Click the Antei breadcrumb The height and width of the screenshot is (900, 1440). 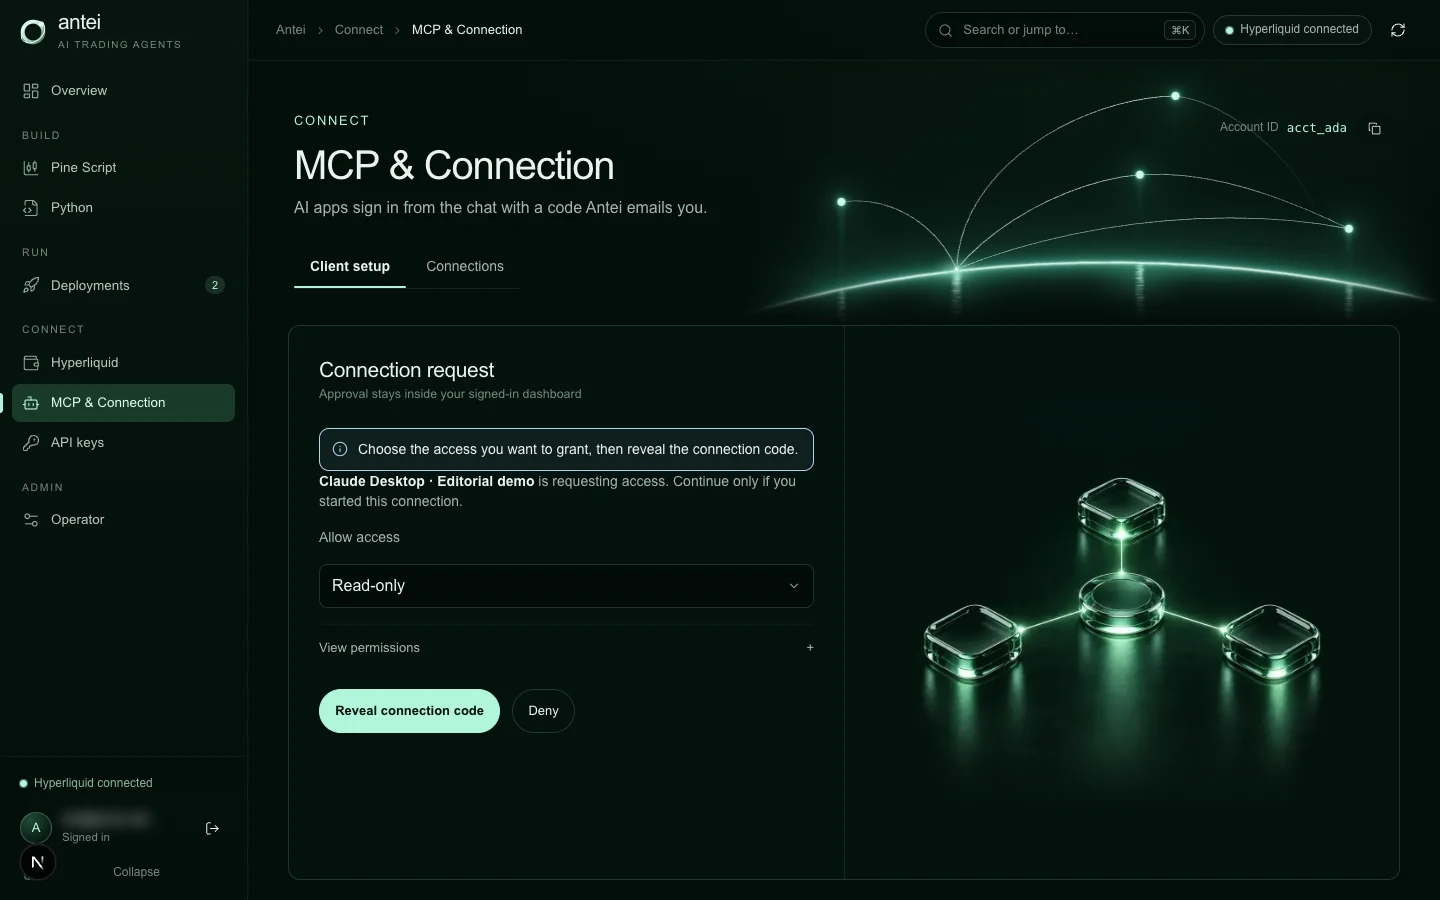click(x=291, y=30)
